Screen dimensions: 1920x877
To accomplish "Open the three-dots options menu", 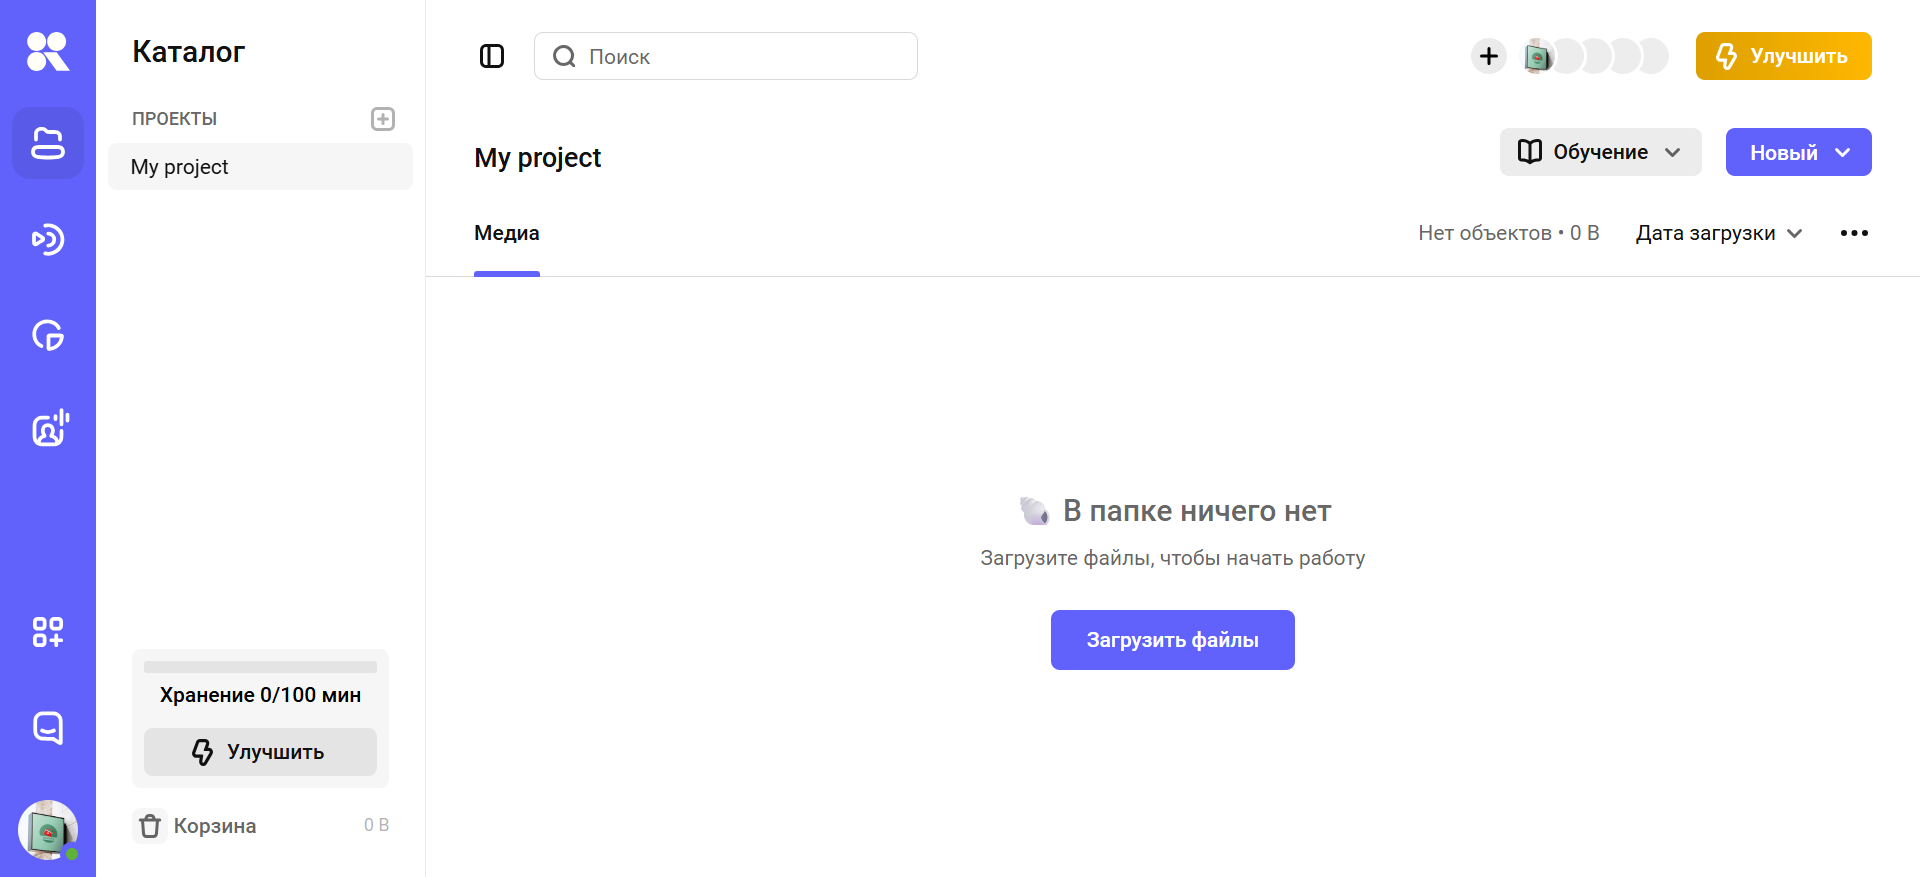I will 1854,232.
